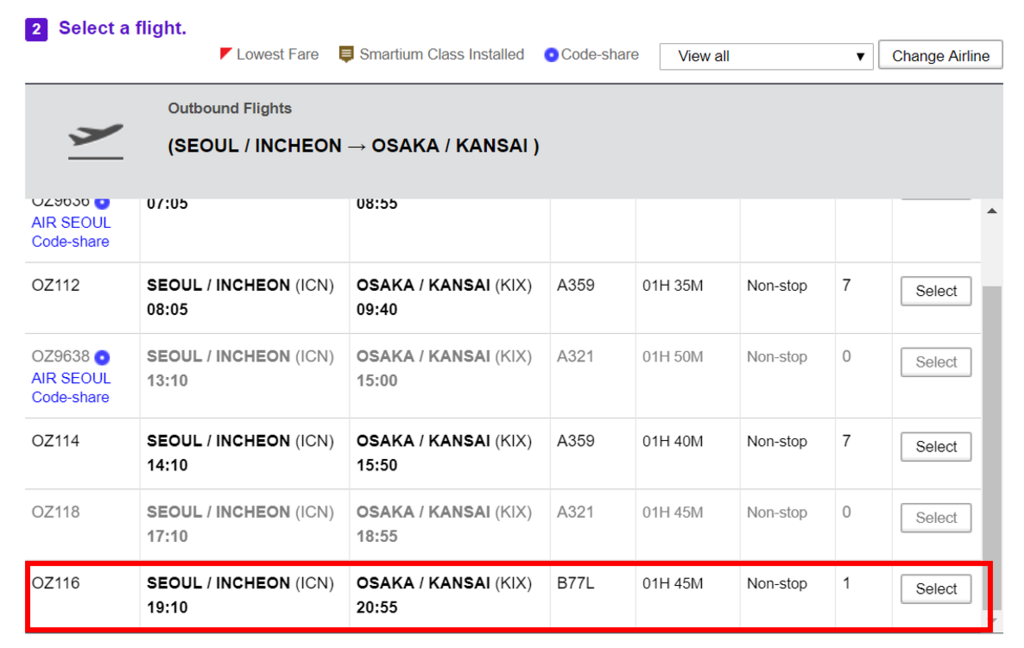Screen dimensions: 1024x648
Task: Click flight number OZ114
Action: [x=56, y=441]
